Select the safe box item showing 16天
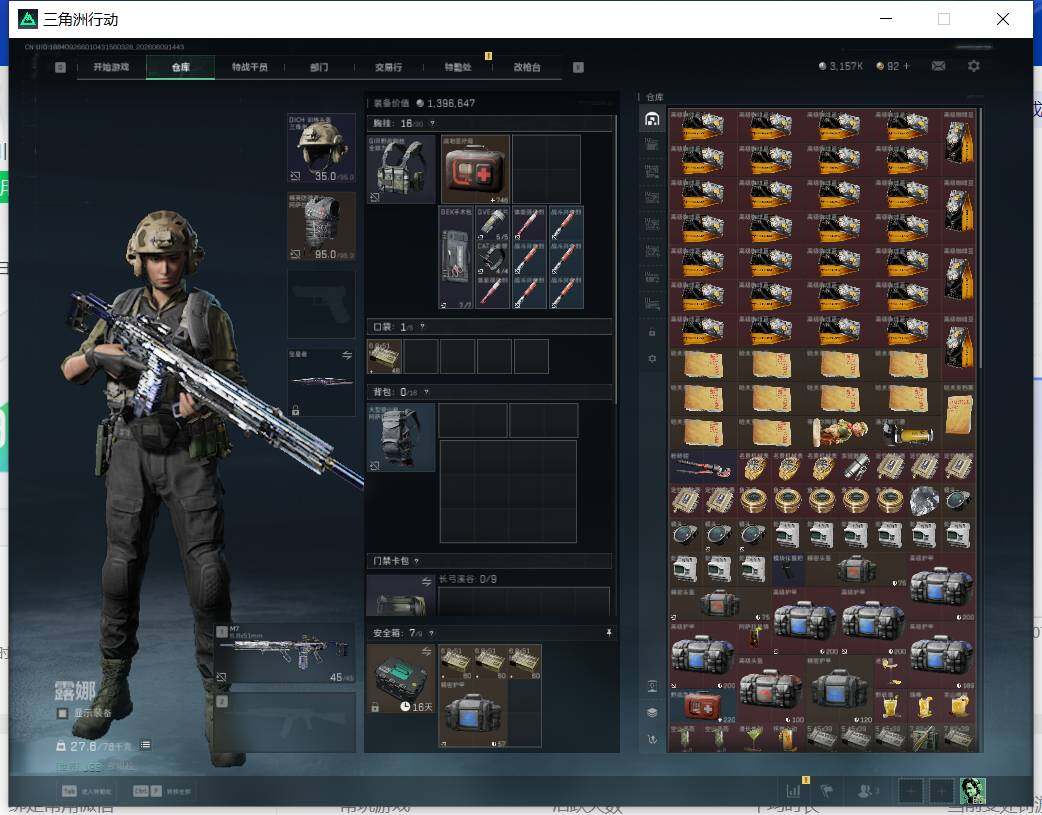 pyautogui.click(x=401, y=679)
